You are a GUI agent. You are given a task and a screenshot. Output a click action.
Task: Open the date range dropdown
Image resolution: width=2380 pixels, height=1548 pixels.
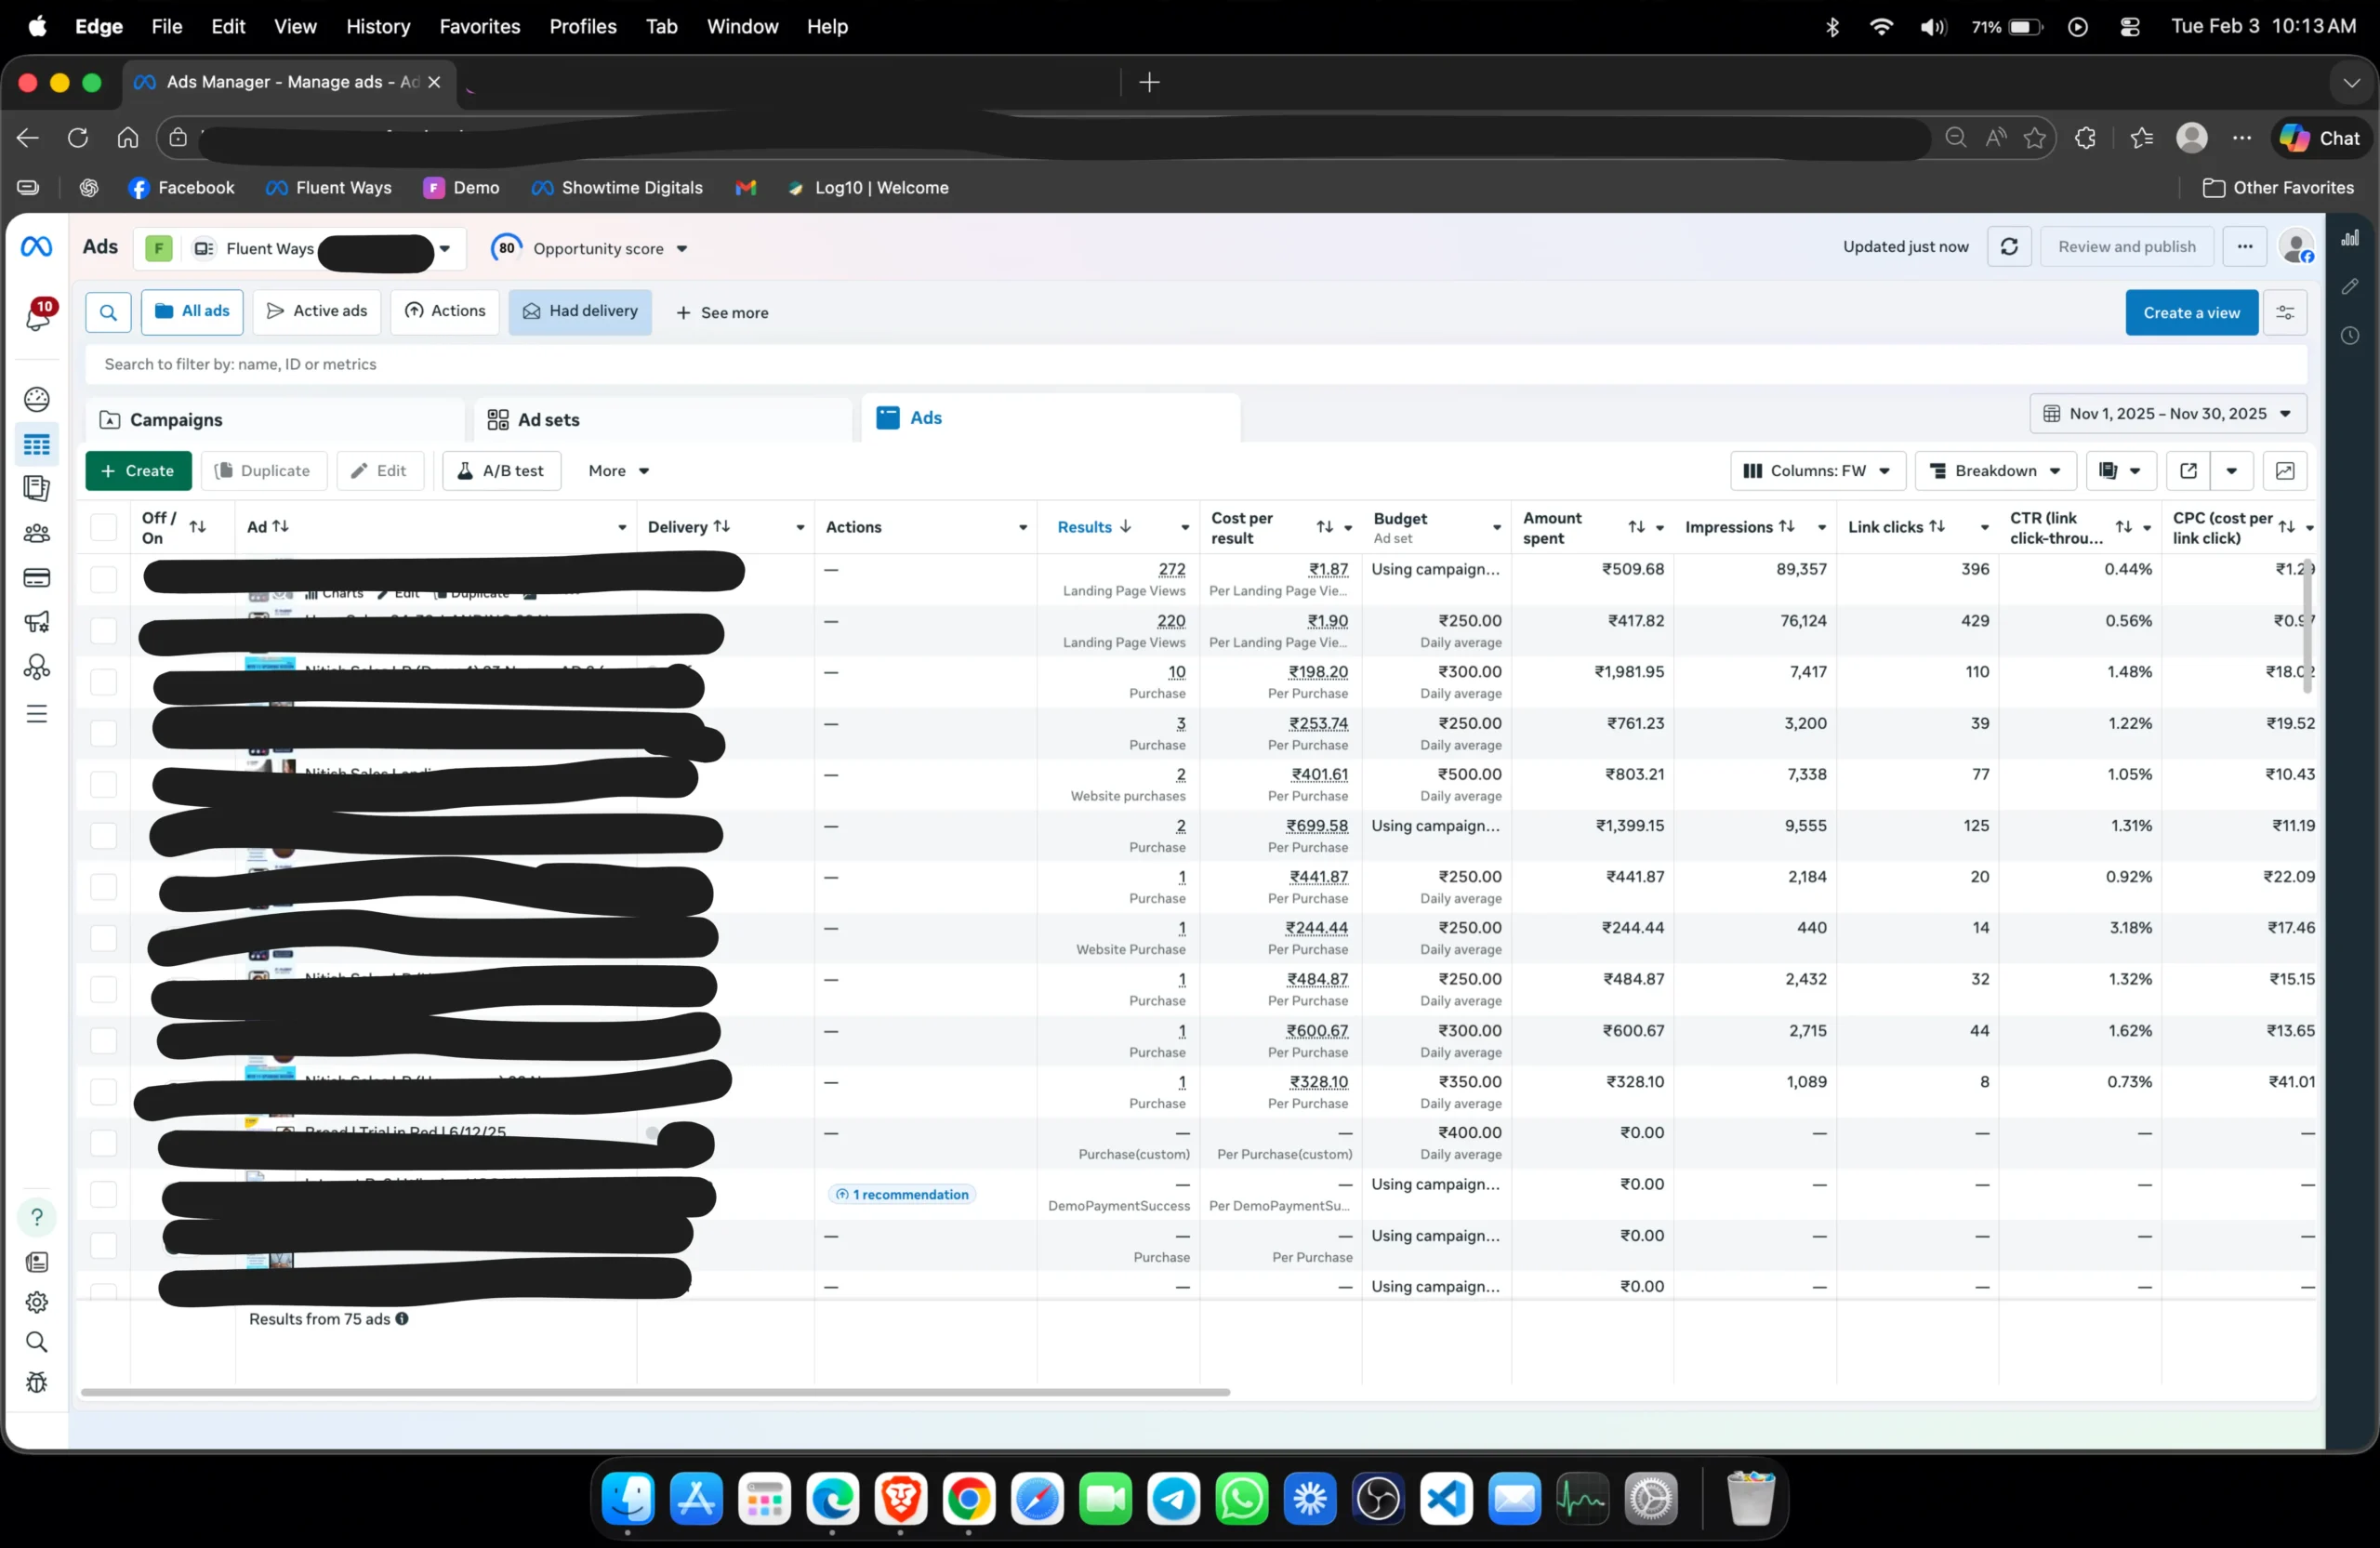pos(2167,414)
